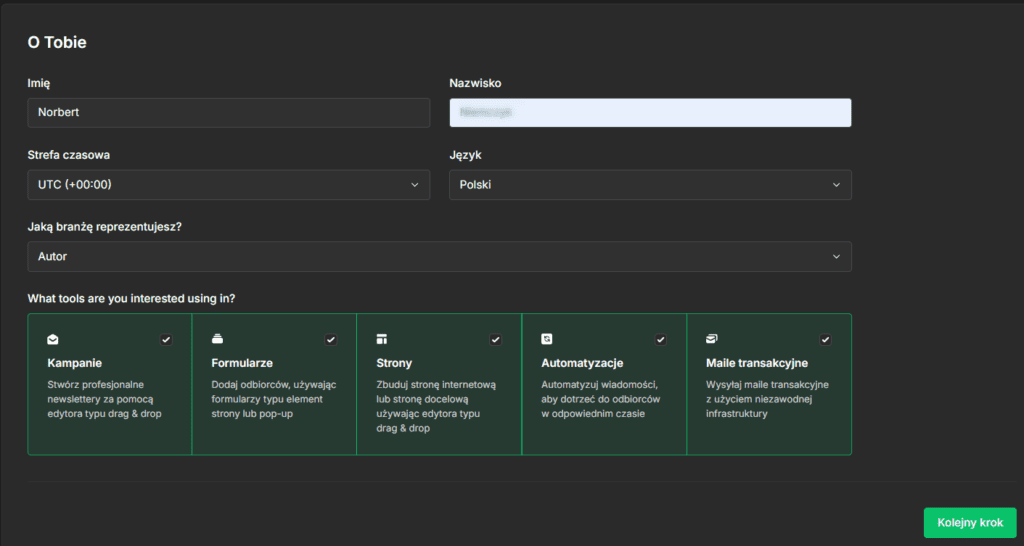Click the Imię field containing Norbert

pyautogui.click(x=228, y=113)
